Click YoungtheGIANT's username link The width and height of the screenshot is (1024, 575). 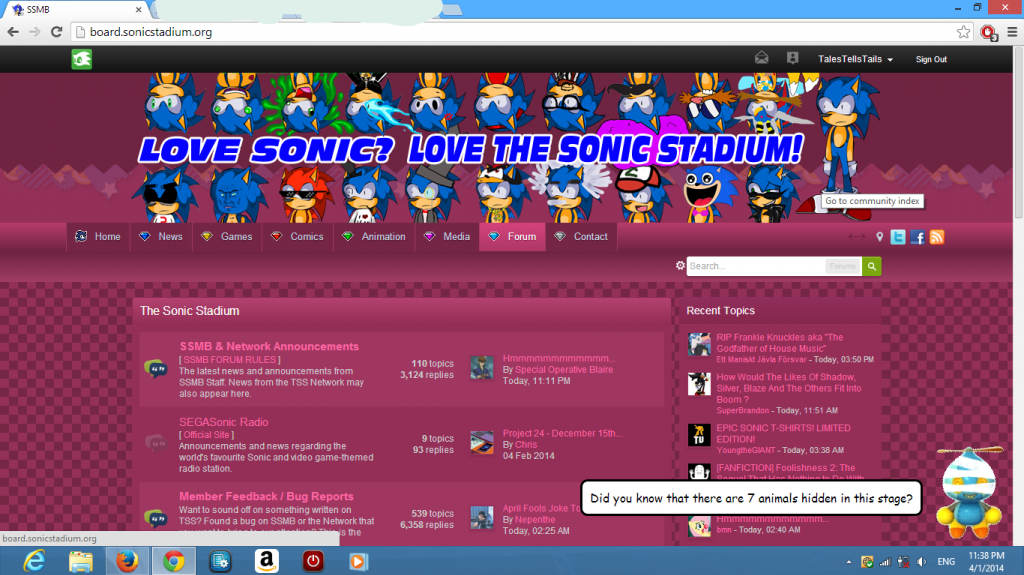(x=746, y=450)
